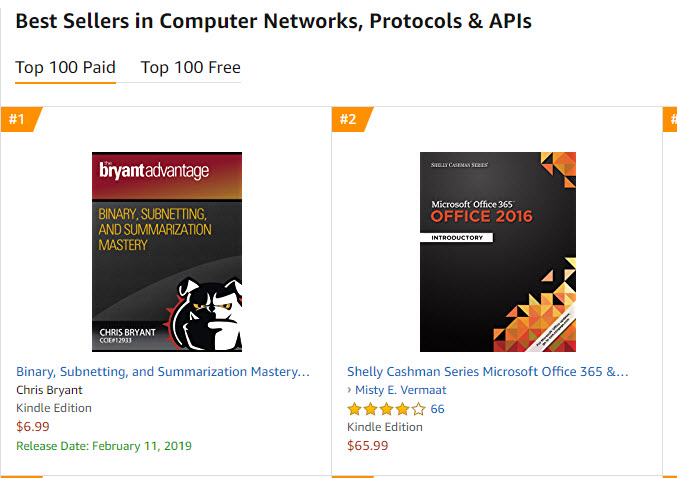Image resolution: width=677 pixels, height=478 pixels.
Task: Click the $65.99 price
Action: click(367, 445)
